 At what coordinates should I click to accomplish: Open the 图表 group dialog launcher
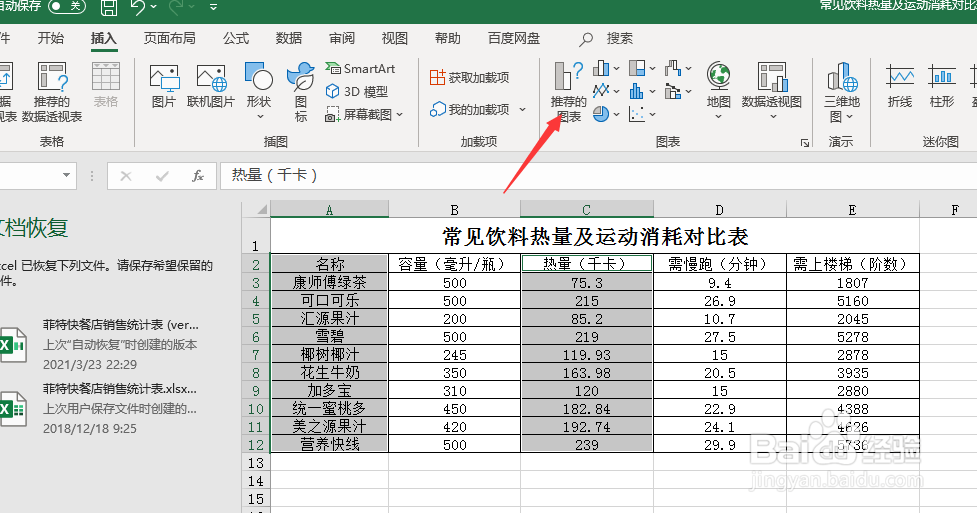coord(804,143)
